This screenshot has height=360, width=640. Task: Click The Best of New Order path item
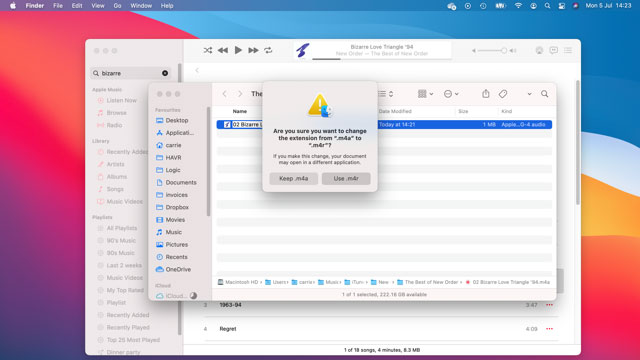click(x=427, y=282)
